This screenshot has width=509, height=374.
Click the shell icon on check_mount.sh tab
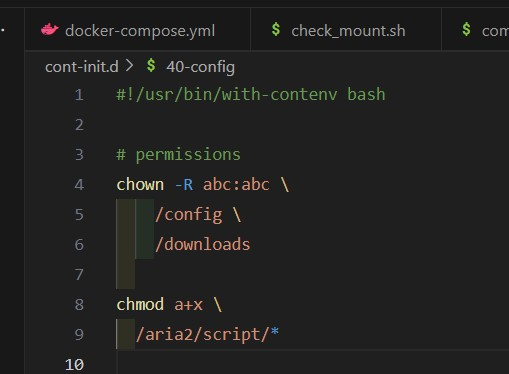pyautogui.click(x=276, y=29)
